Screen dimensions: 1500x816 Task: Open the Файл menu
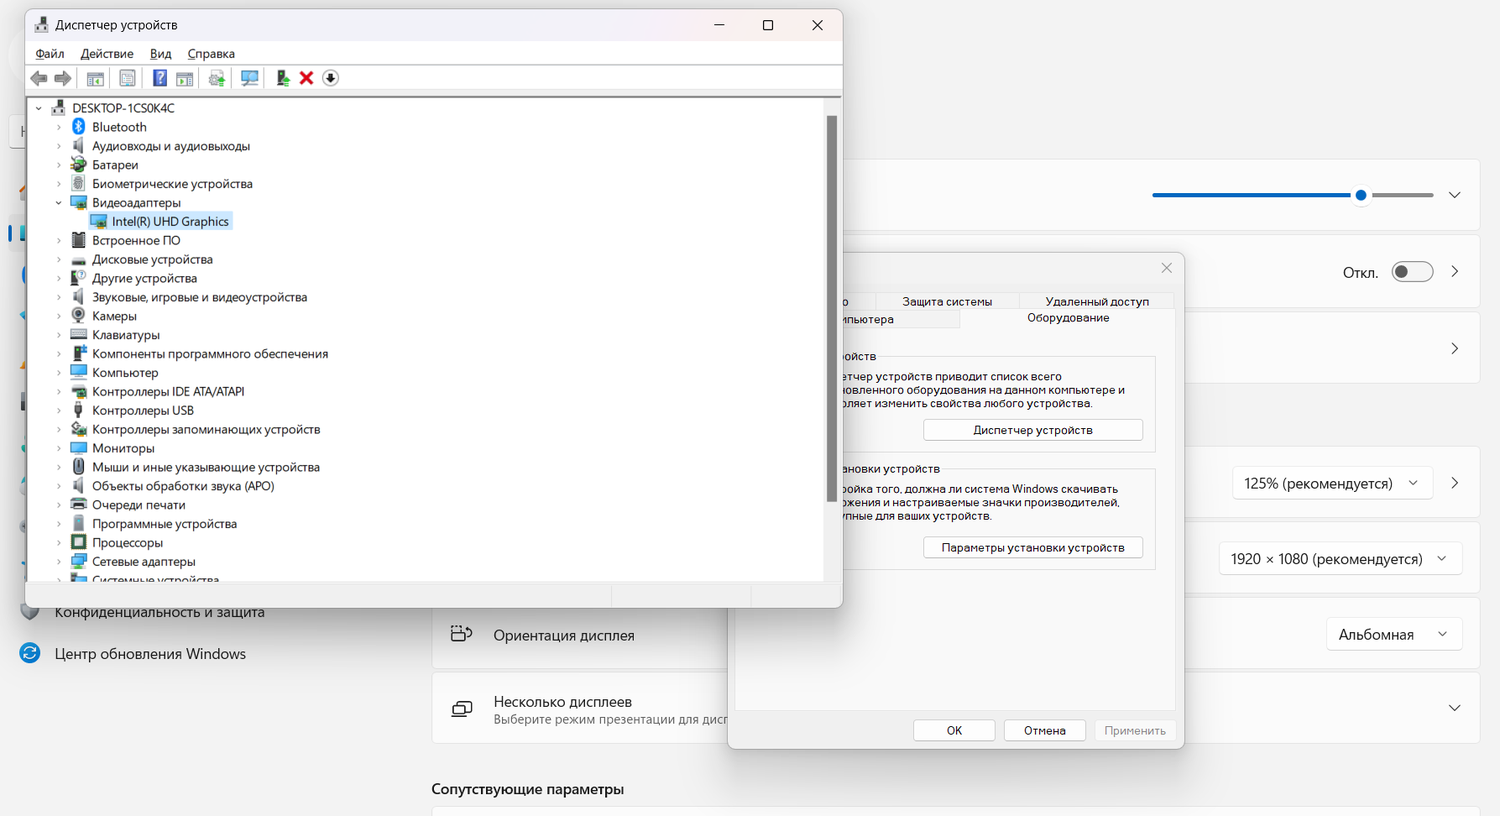click(x=50, y=54)
